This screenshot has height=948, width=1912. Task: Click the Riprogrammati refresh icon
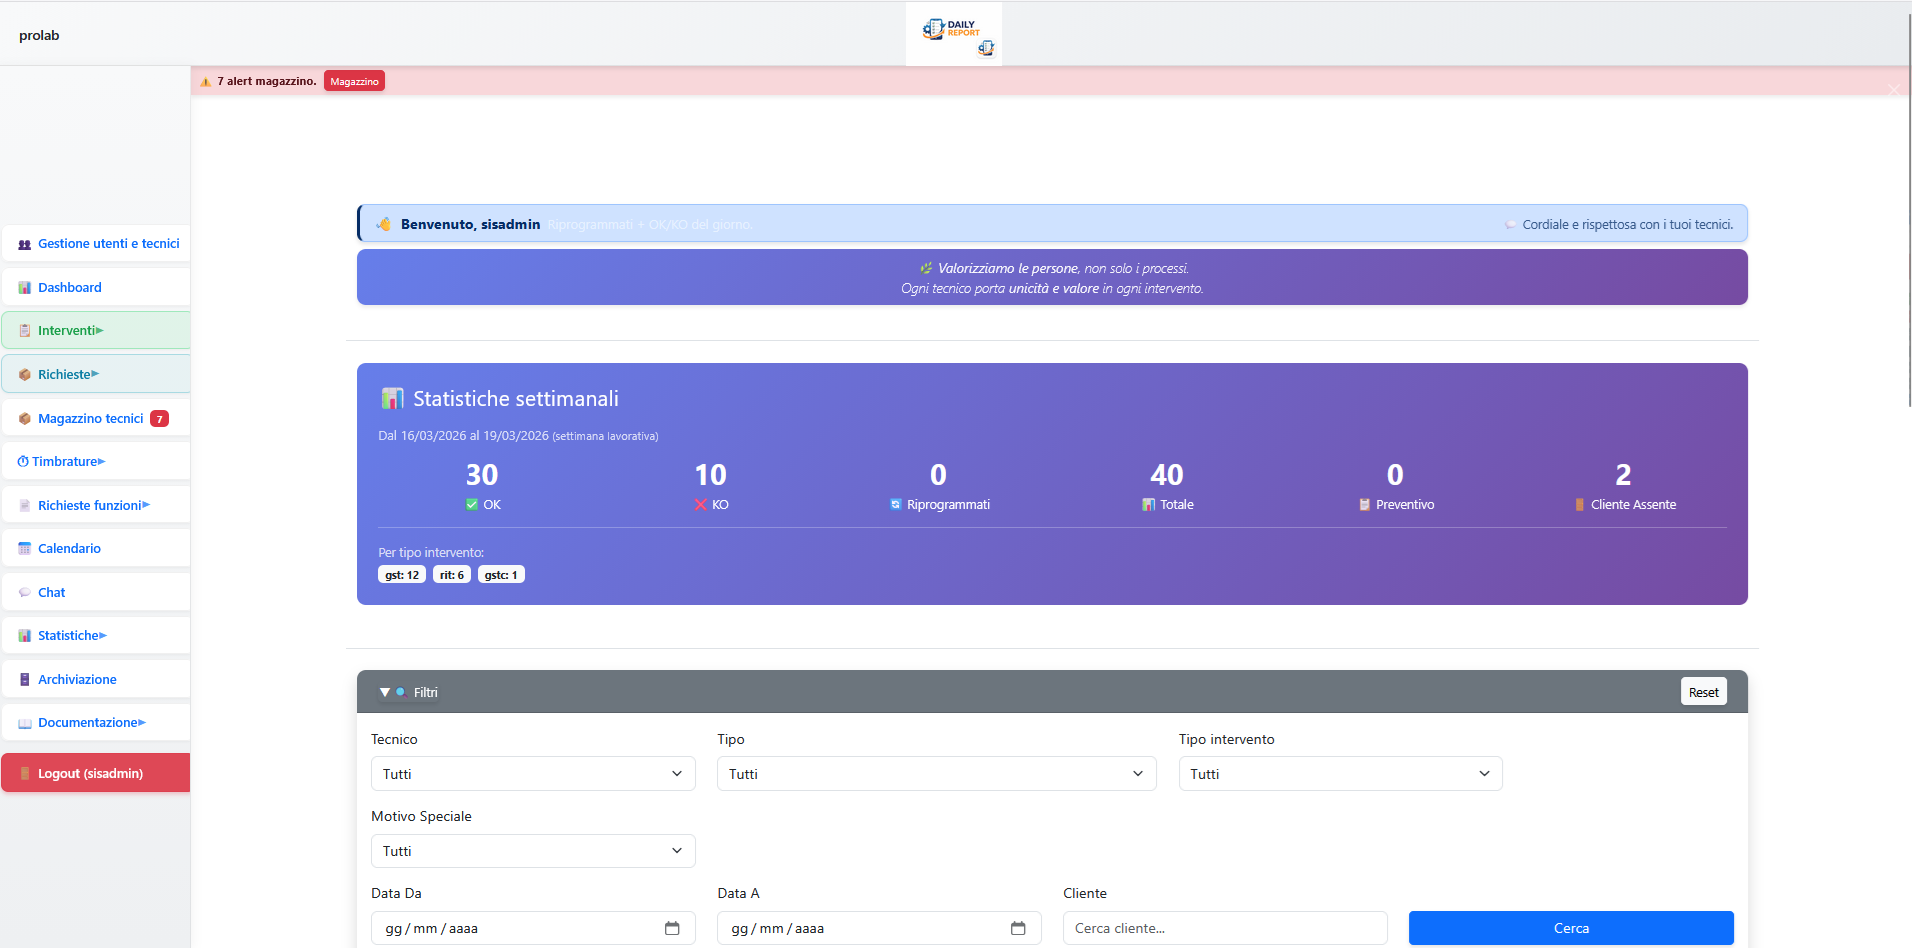click(x=896, y=505)
